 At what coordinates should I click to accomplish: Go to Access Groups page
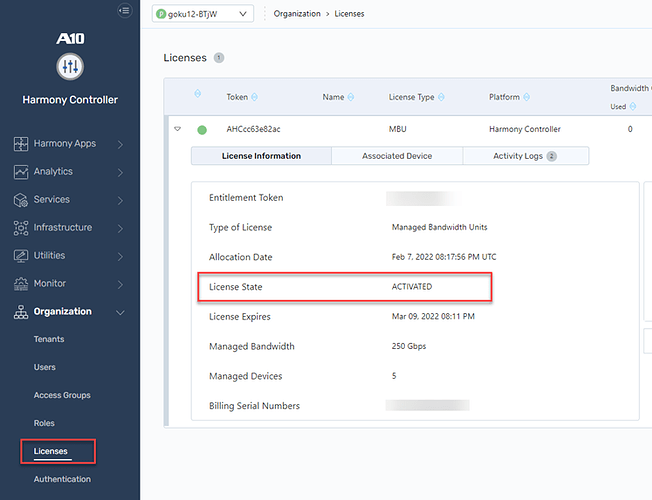[x=62, y=395]
